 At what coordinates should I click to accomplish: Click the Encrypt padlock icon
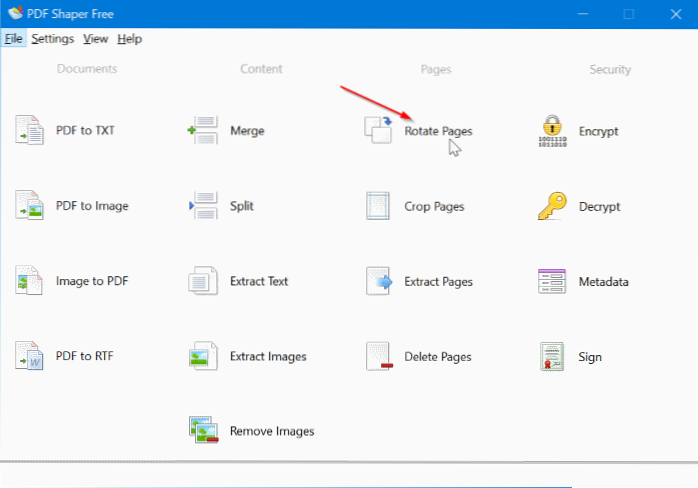pyautogui.click(x=552, y=131)
